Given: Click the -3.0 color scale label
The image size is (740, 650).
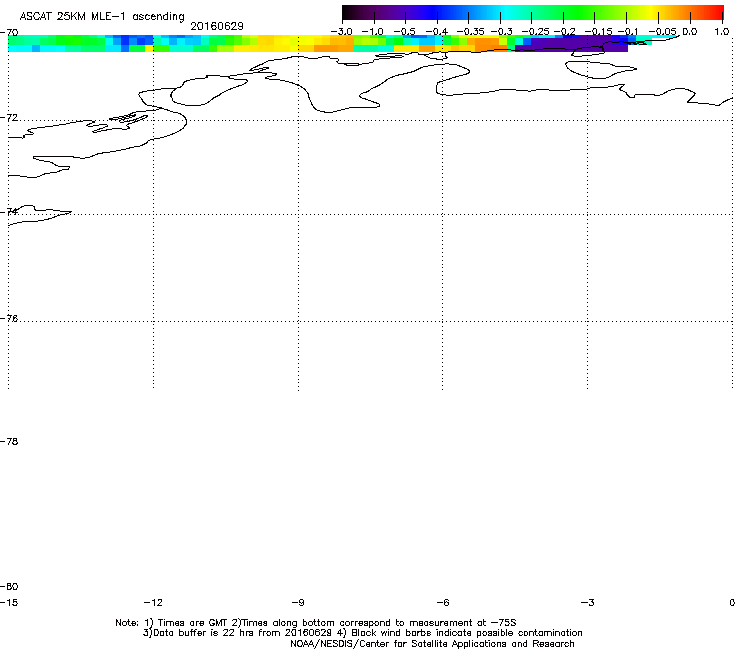Looking at the screenshot, I should click(341, 32).
